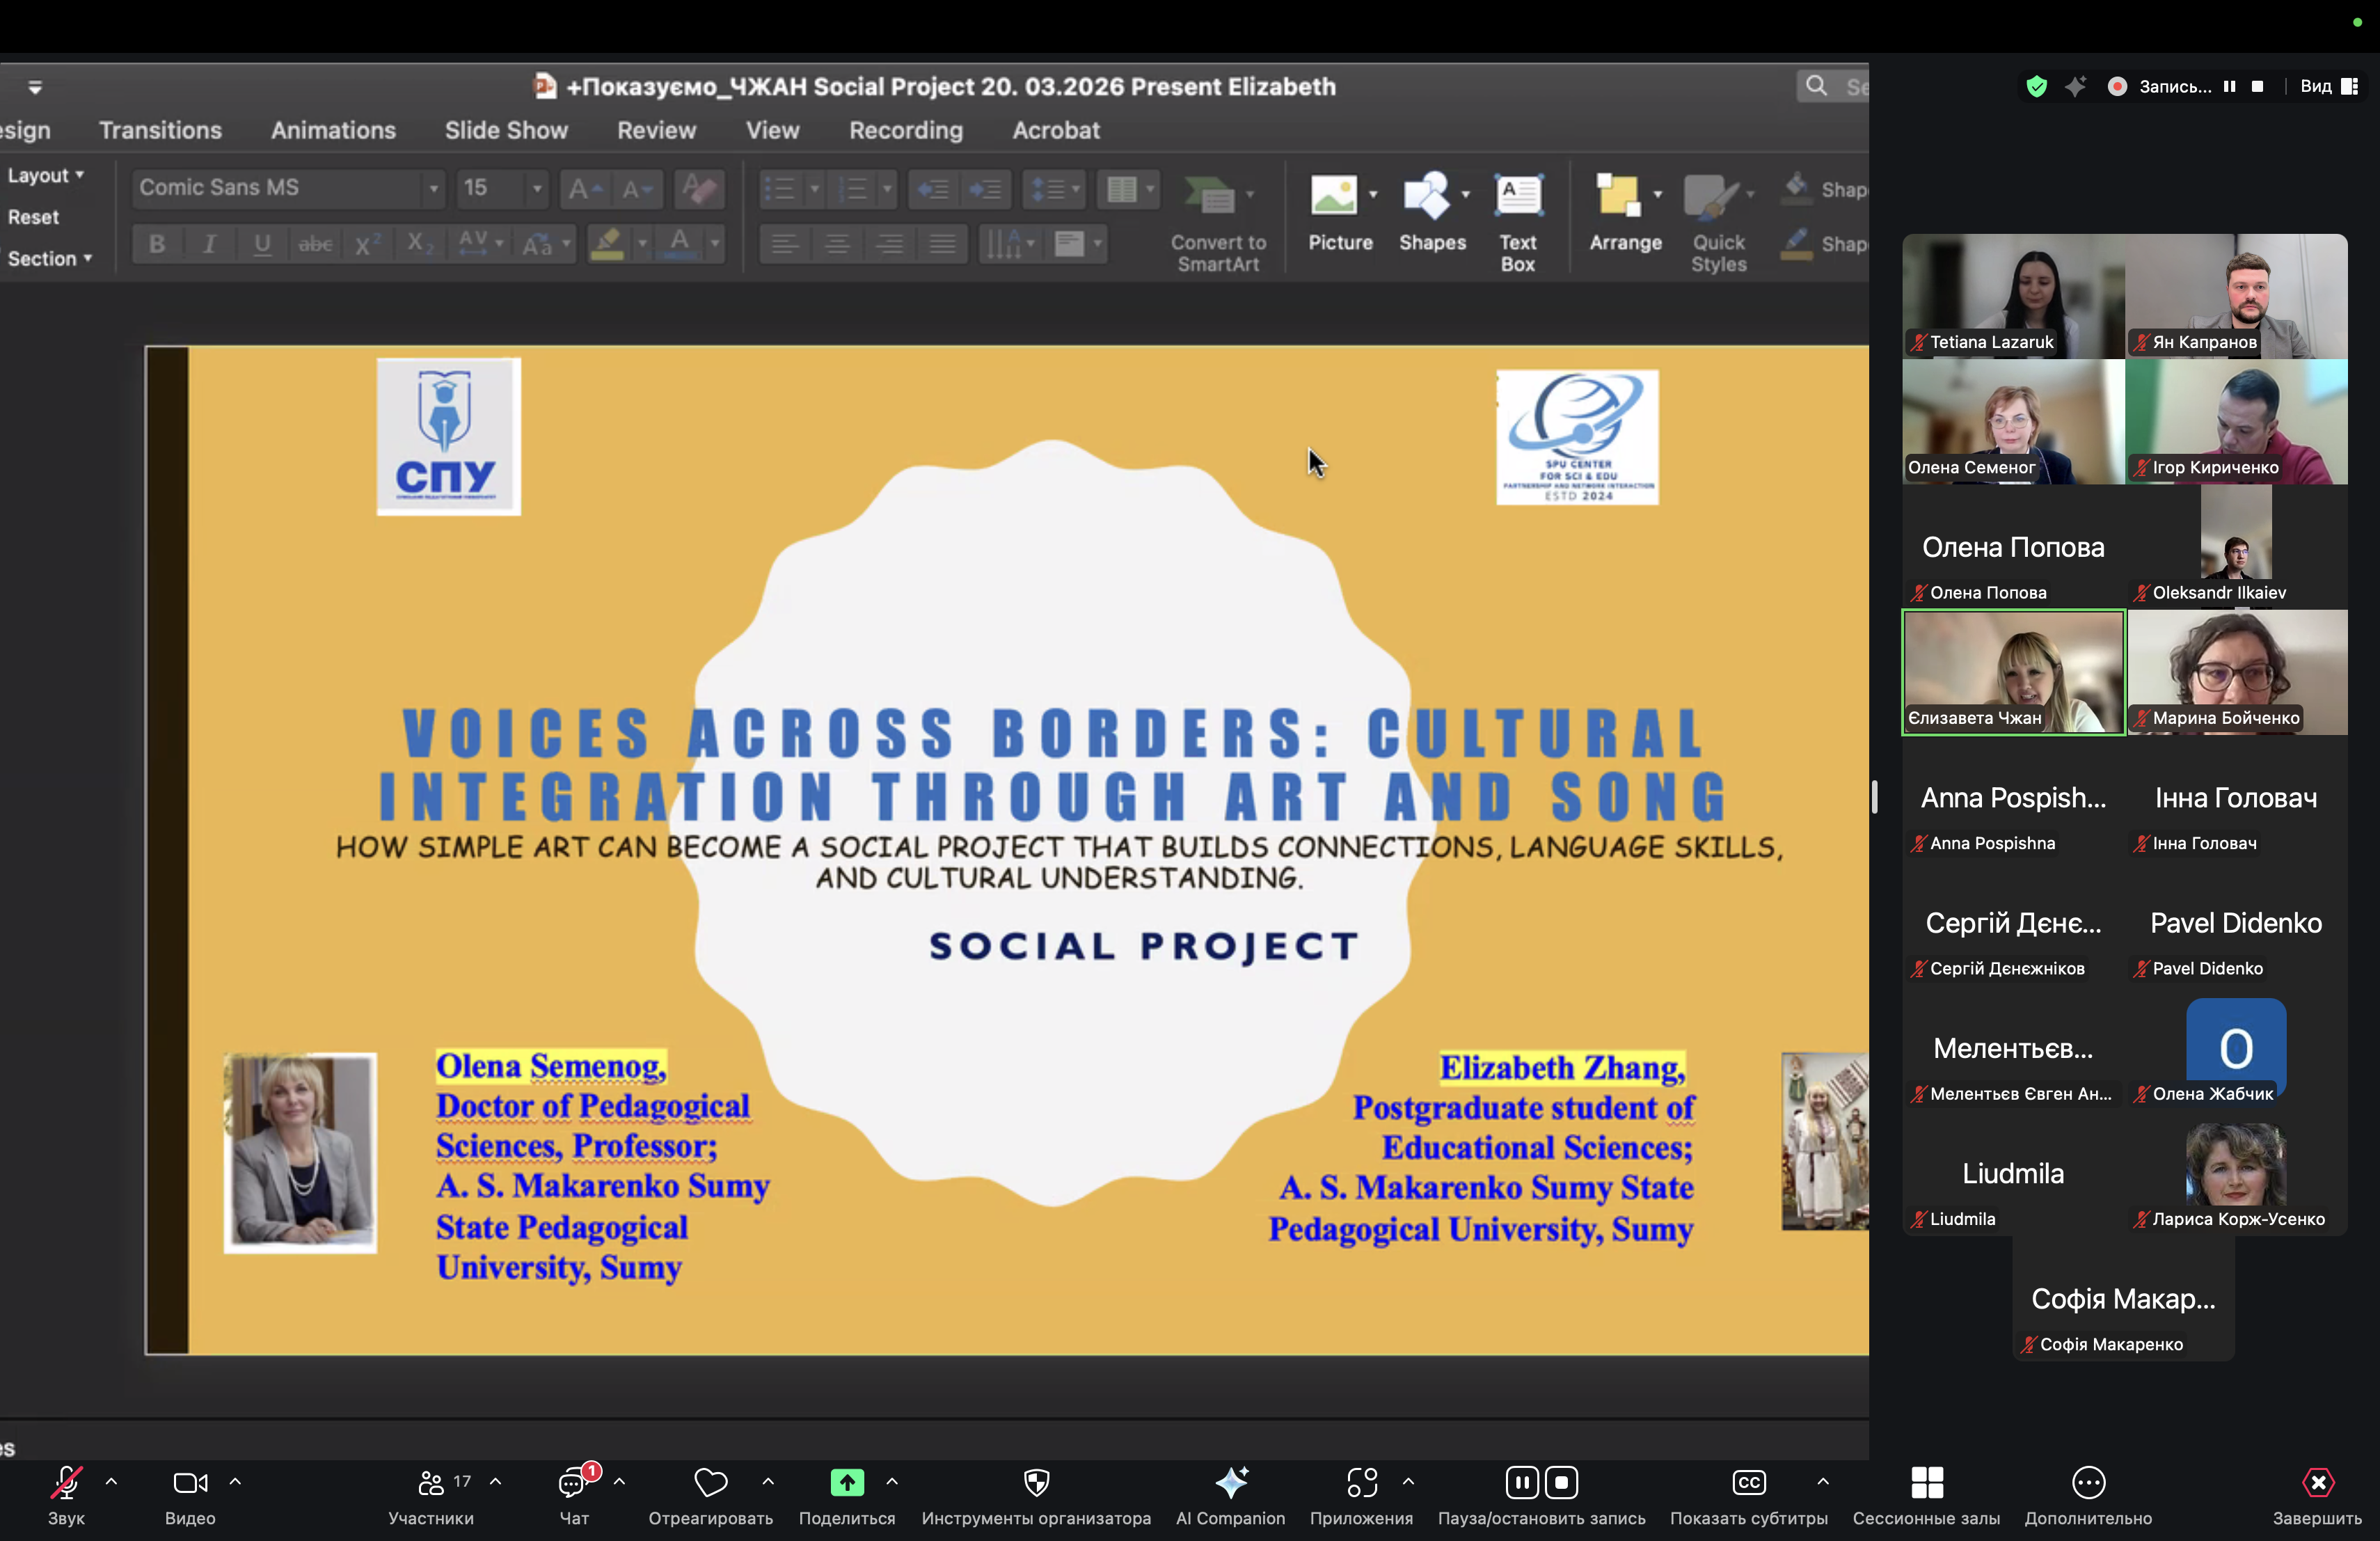Open the Breakout rooms icon

point(1926,1482)
